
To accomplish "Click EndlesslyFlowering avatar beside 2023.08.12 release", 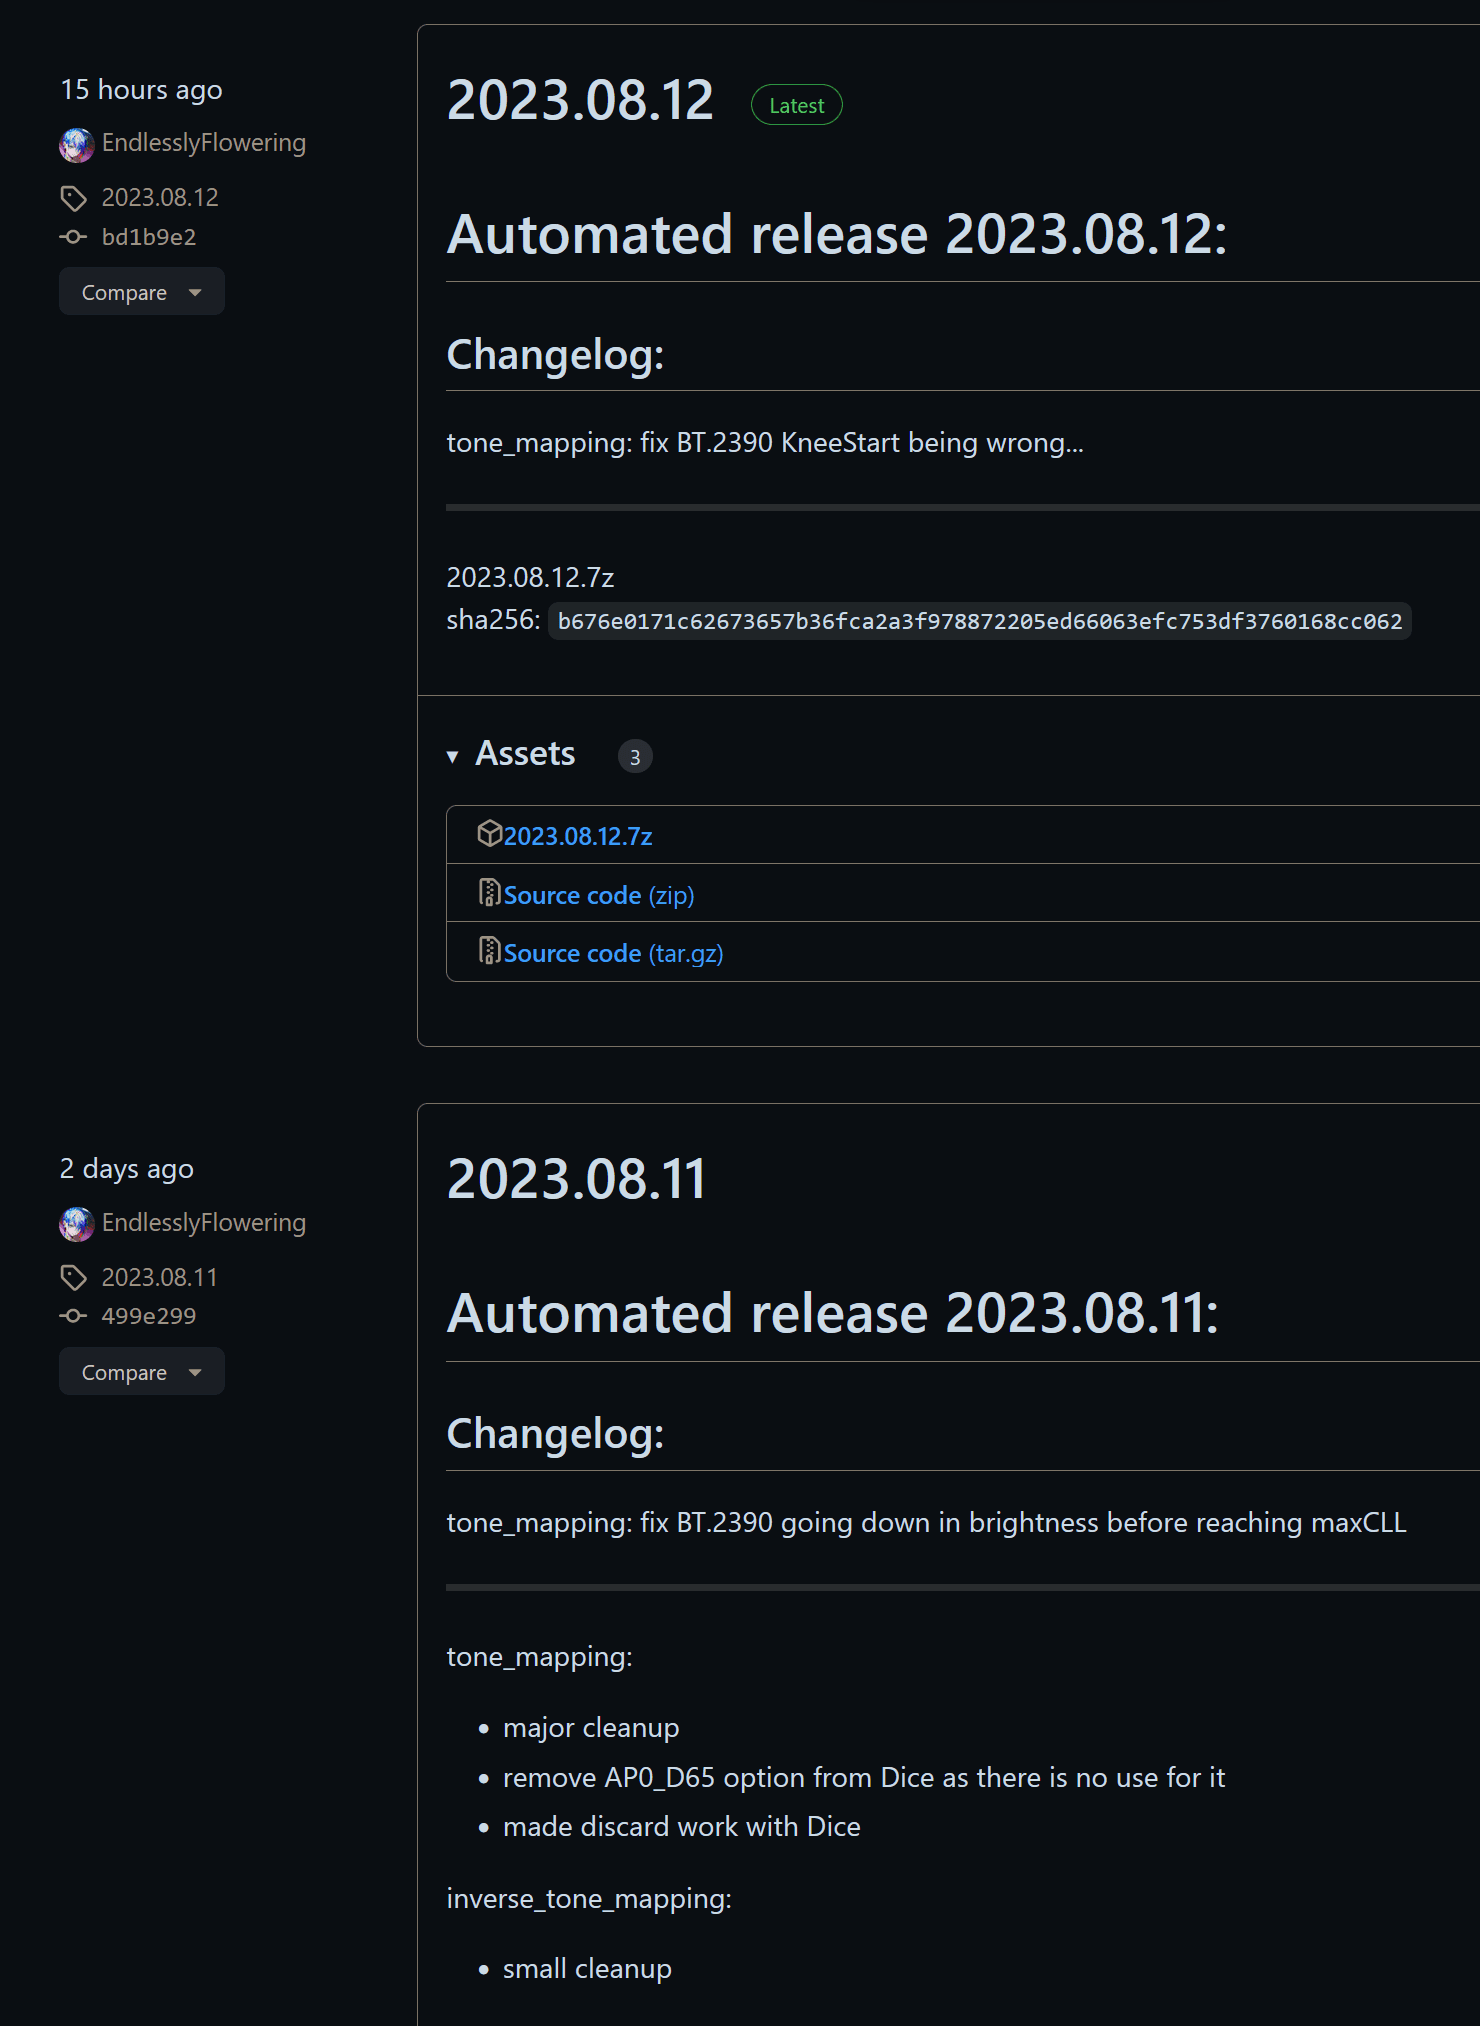I will [x=77, y=145].
